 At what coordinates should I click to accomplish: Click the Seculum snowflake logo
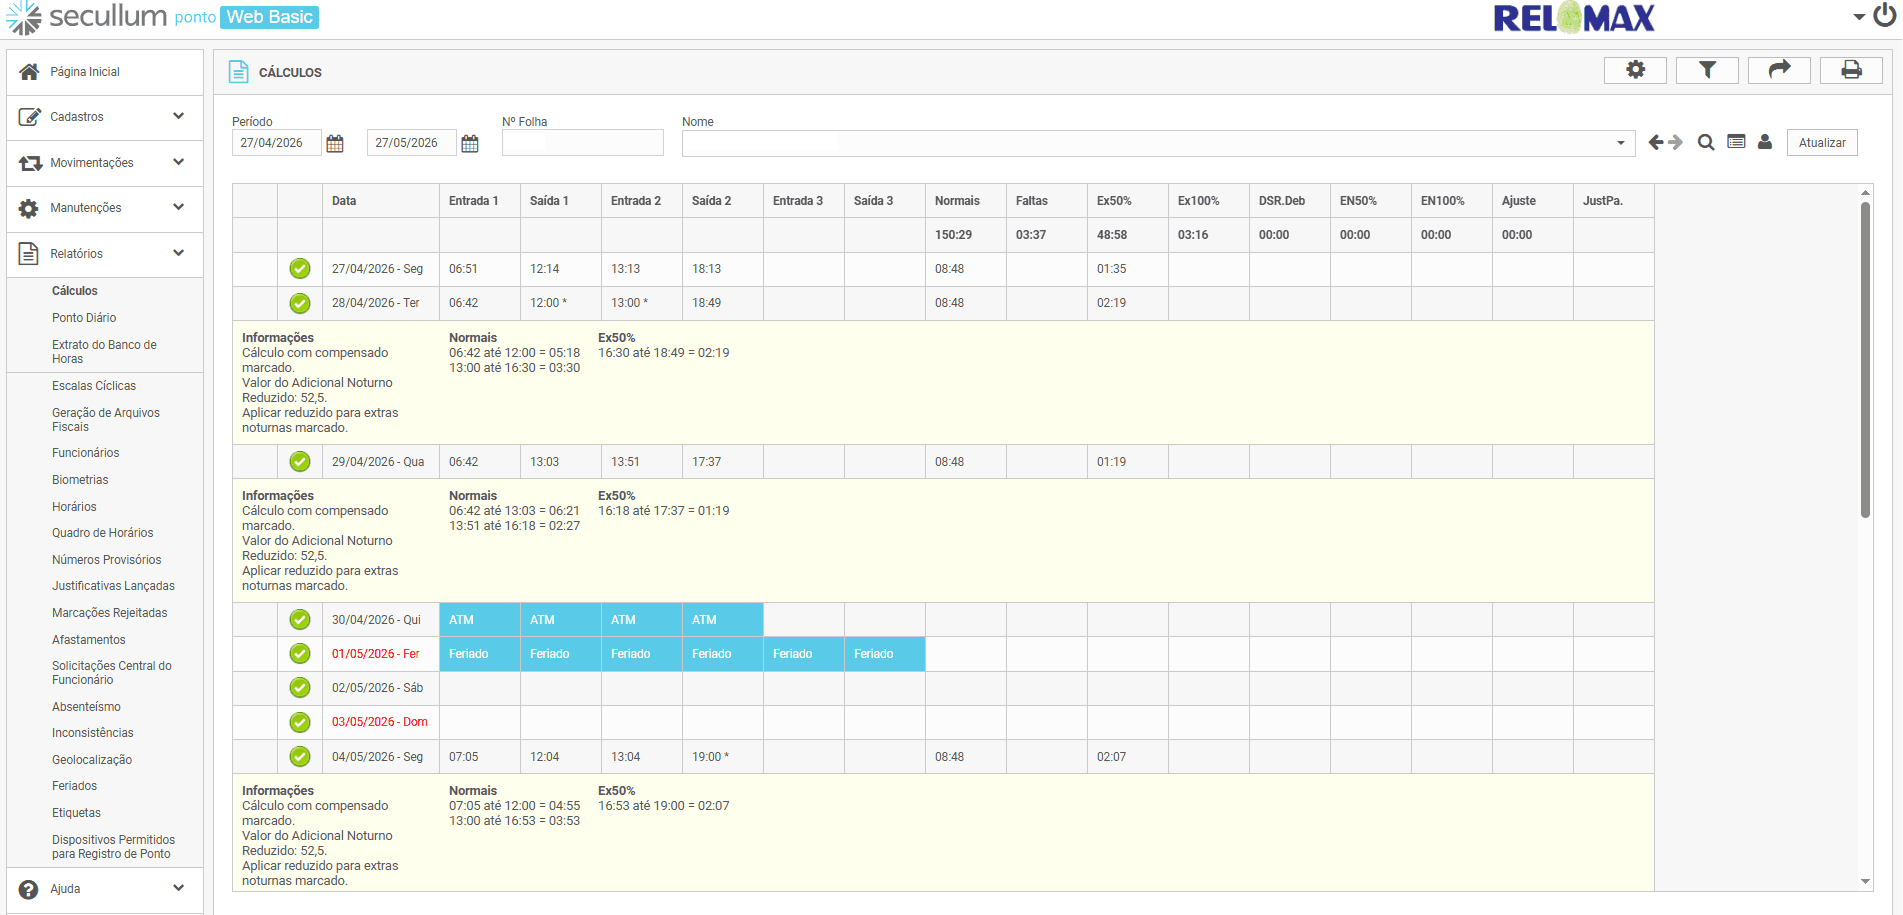(x=24, y=17)
